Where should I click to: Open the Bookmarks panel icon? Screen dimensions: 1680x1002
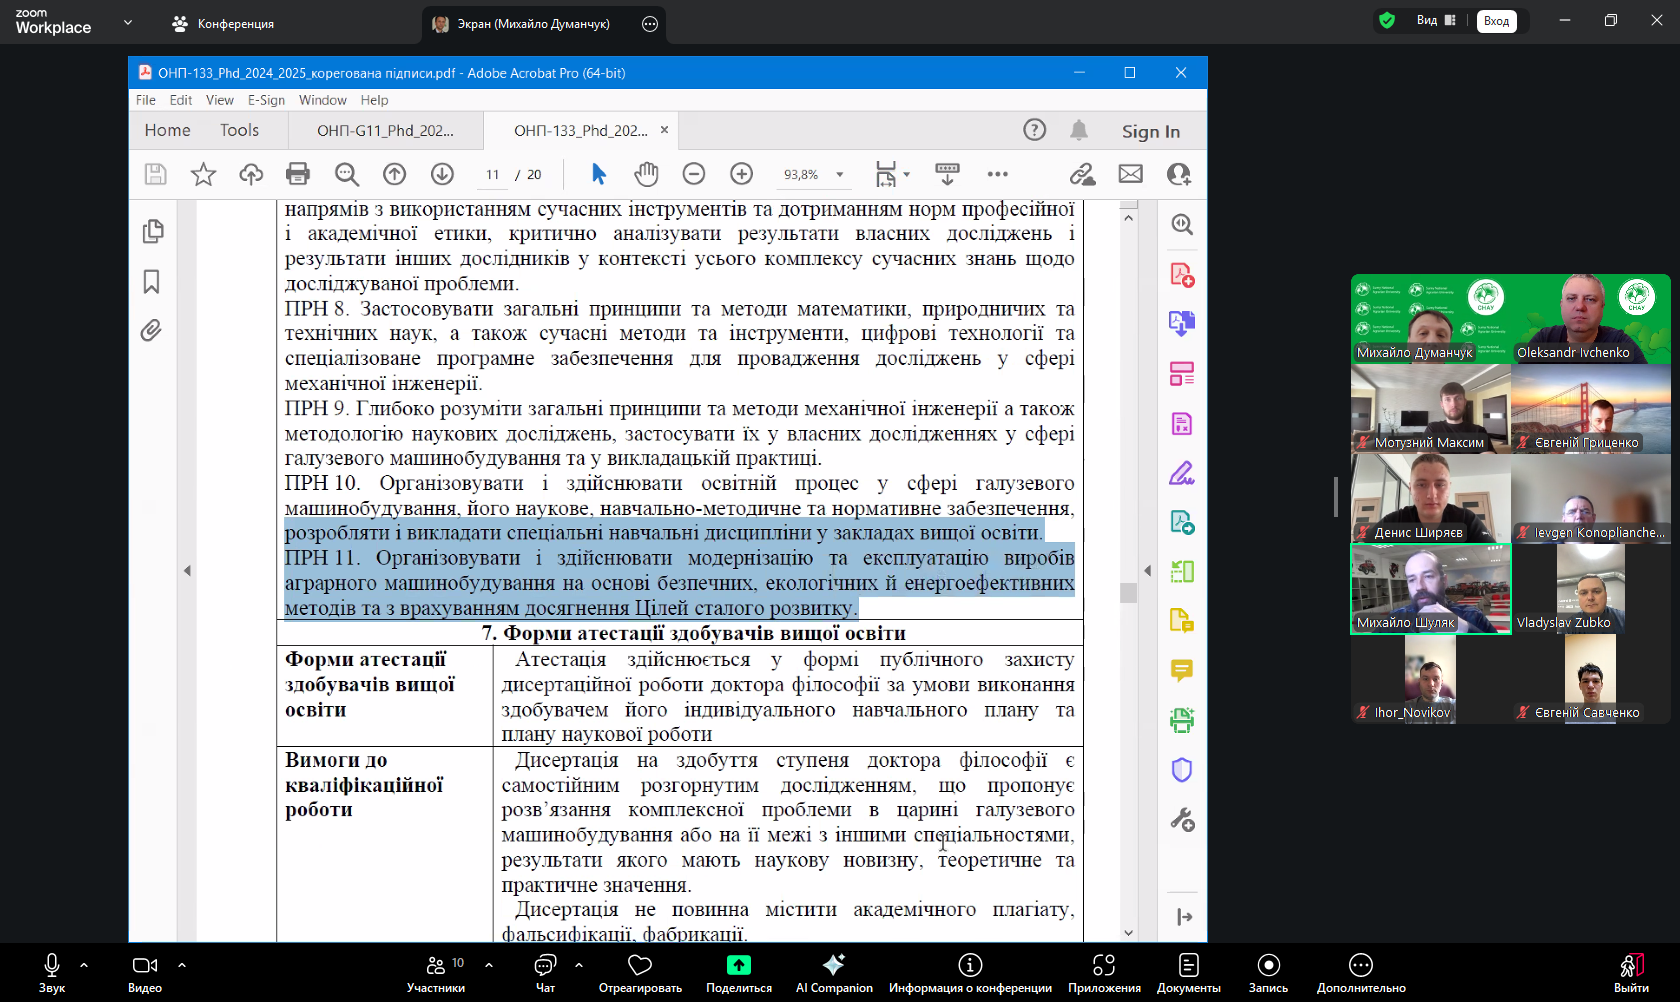point(152,282)
